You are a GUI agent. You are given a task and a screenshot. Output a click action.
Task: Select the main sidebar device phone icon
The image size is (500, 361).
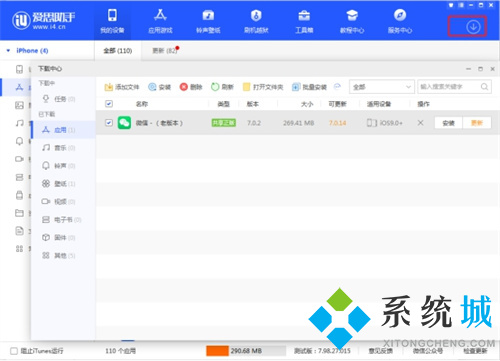click(x=19, y=69)
